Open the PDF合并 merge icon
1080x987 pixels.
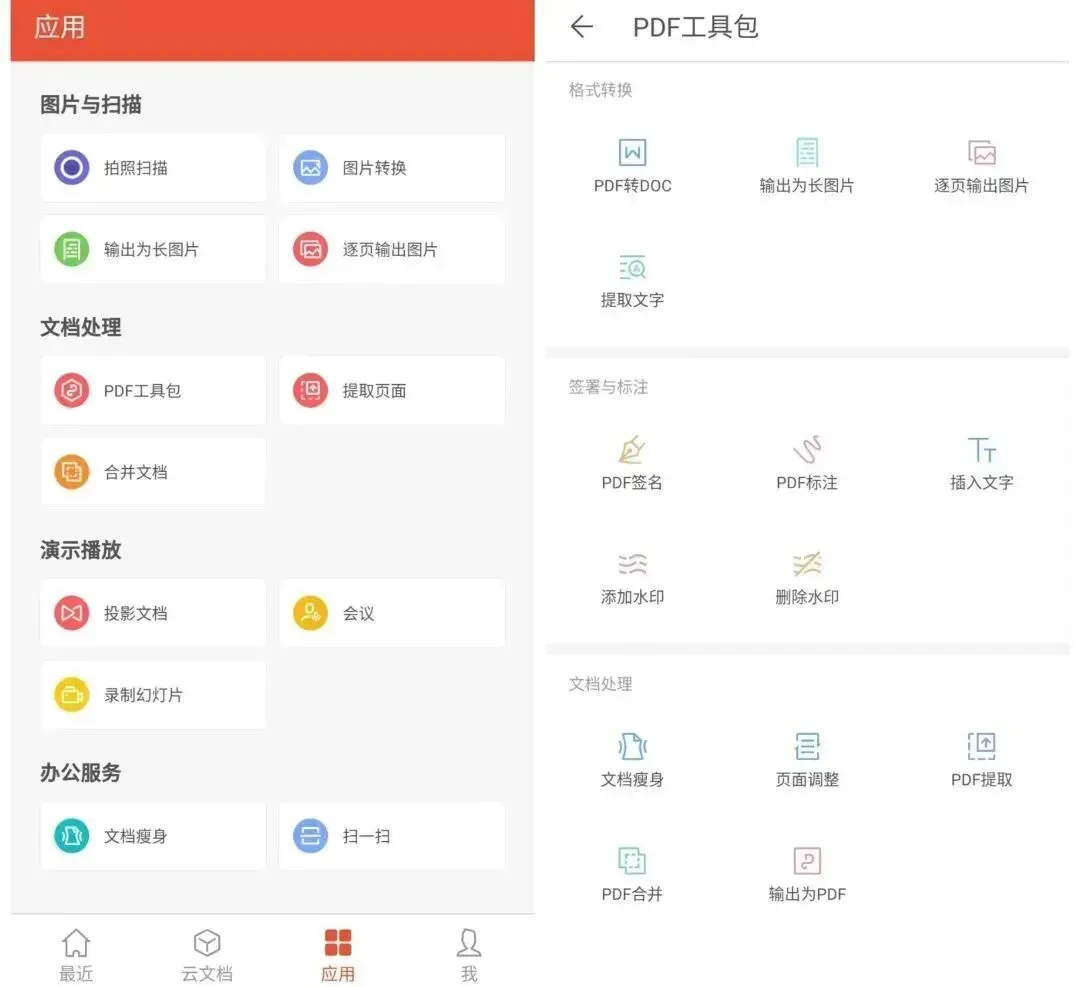(632, 861)
